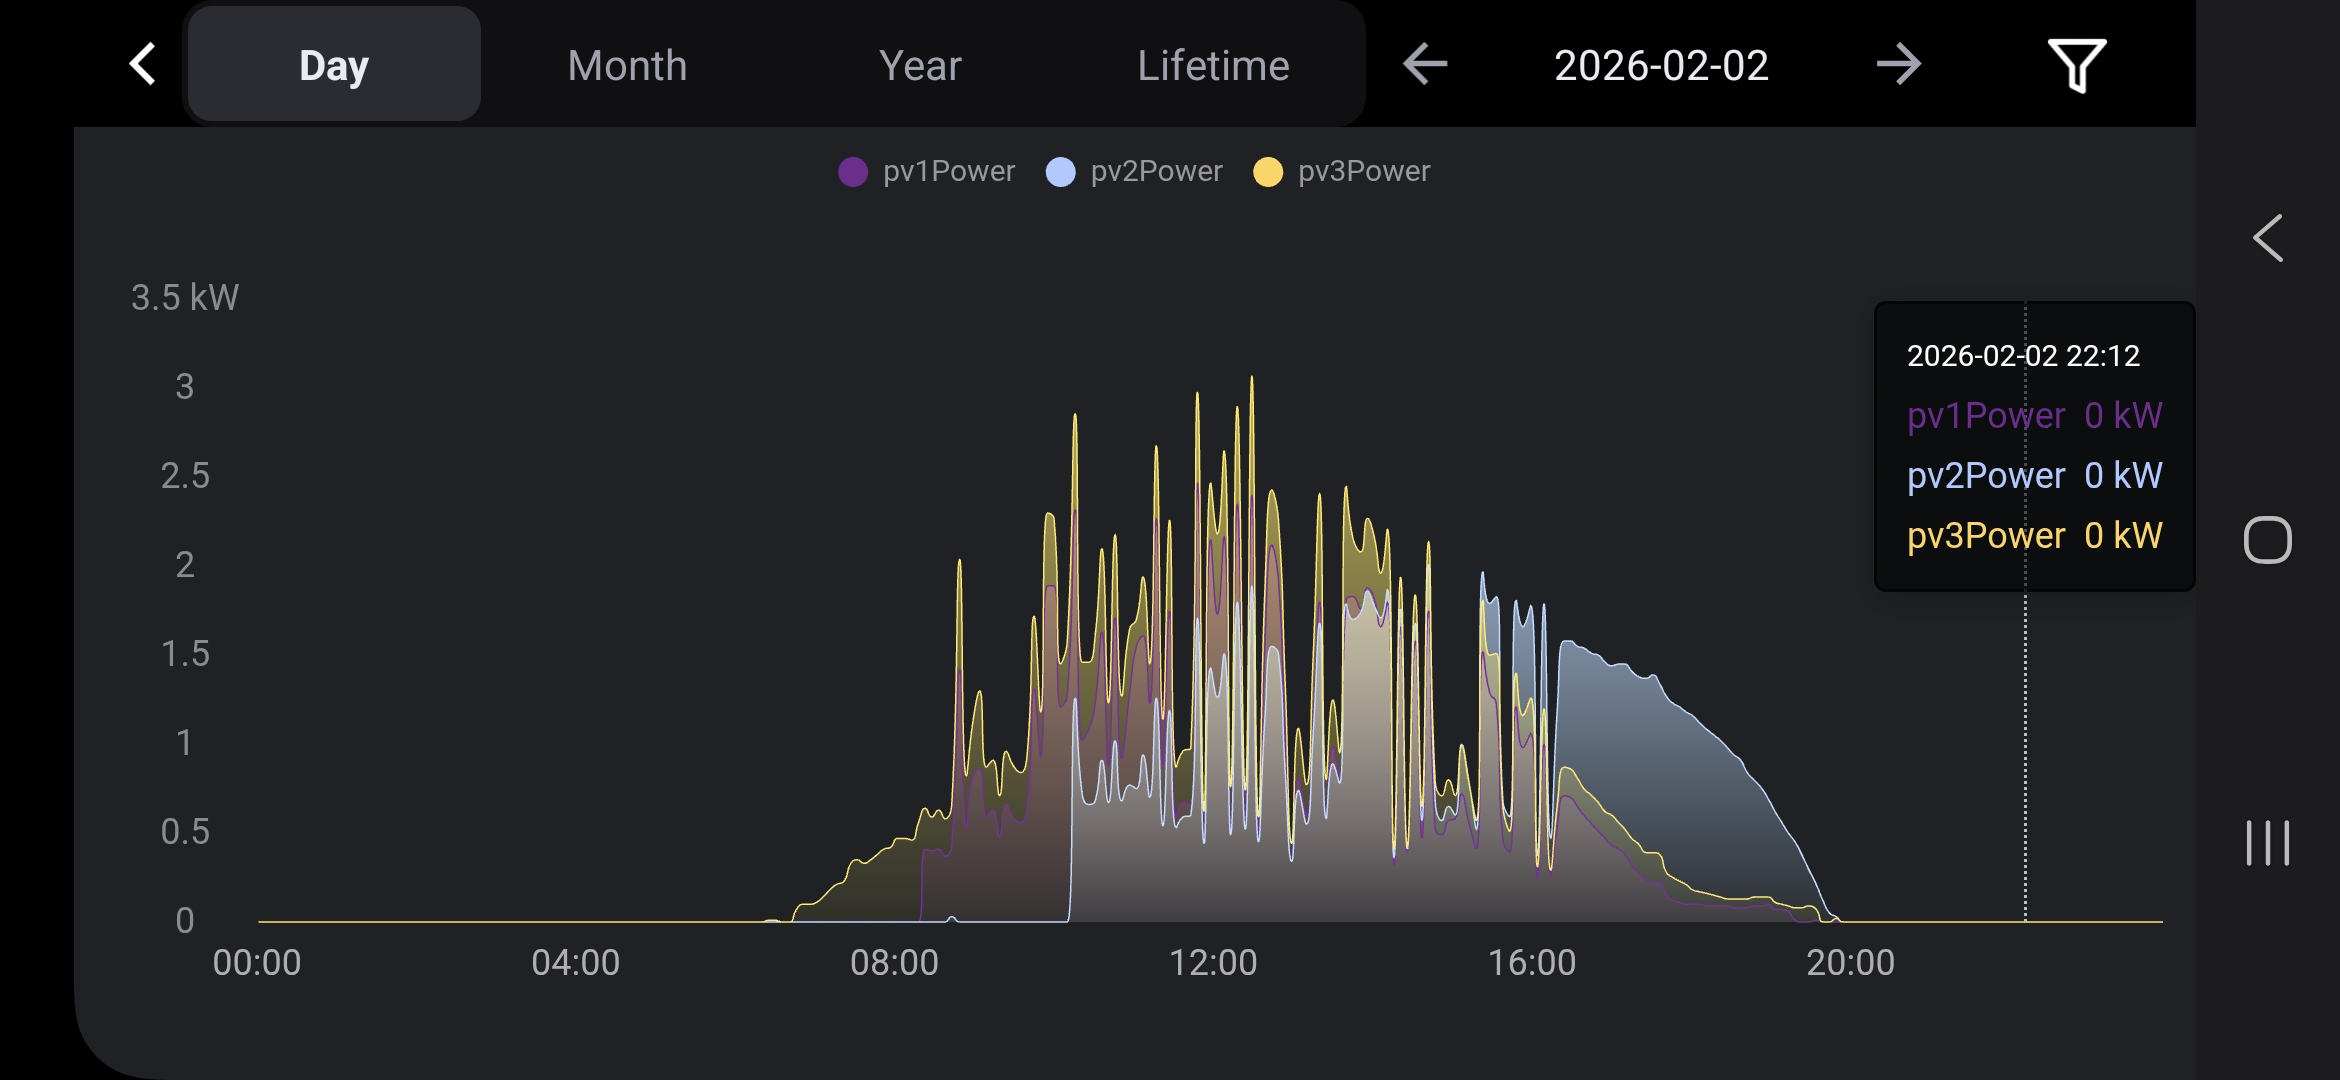The height and width of the screenshot is (1080, 2340).
Task: Toggle pv3Power series via yellow legend dot
Action: (x=1268, y=172)
